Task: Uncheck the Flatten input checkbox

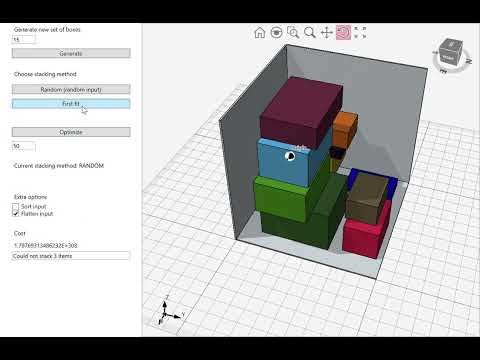Action: click(16, 214)
